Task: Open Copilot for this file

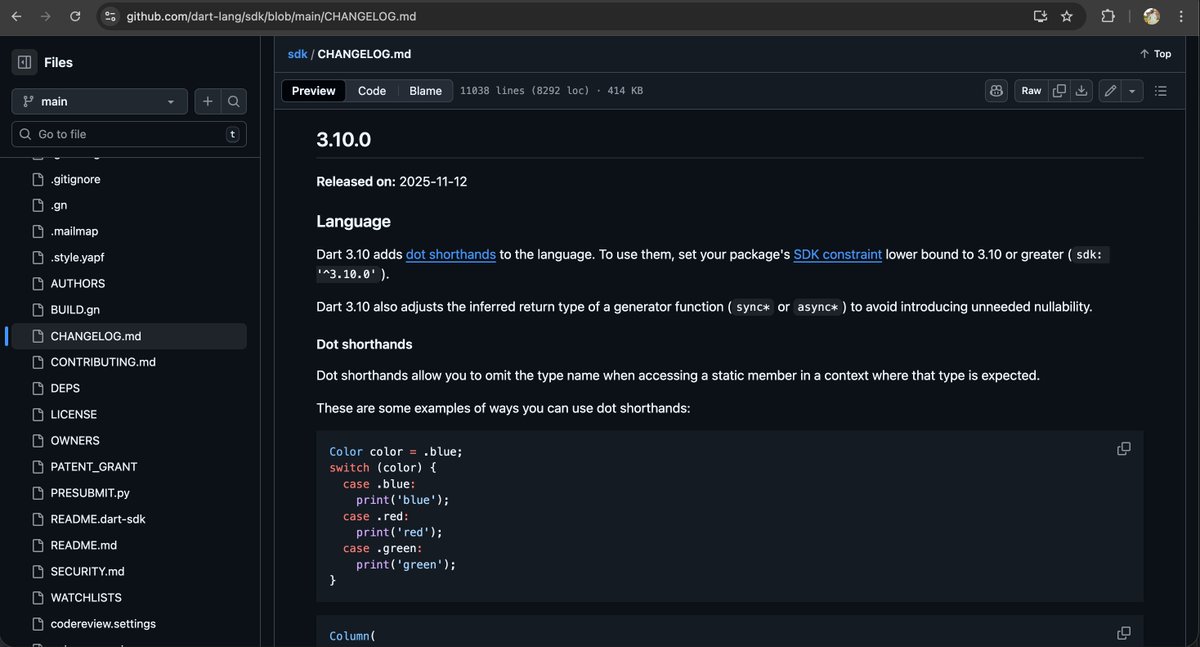Action: click(x=996, y=90)
